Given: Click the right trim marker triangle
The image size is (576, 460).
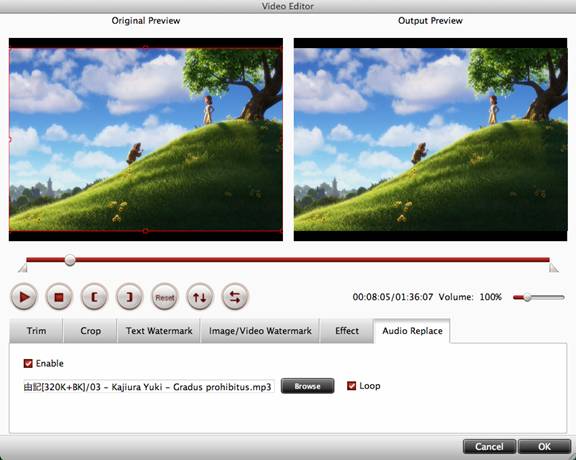Looking at the screenshot, I should pos(554,267).
